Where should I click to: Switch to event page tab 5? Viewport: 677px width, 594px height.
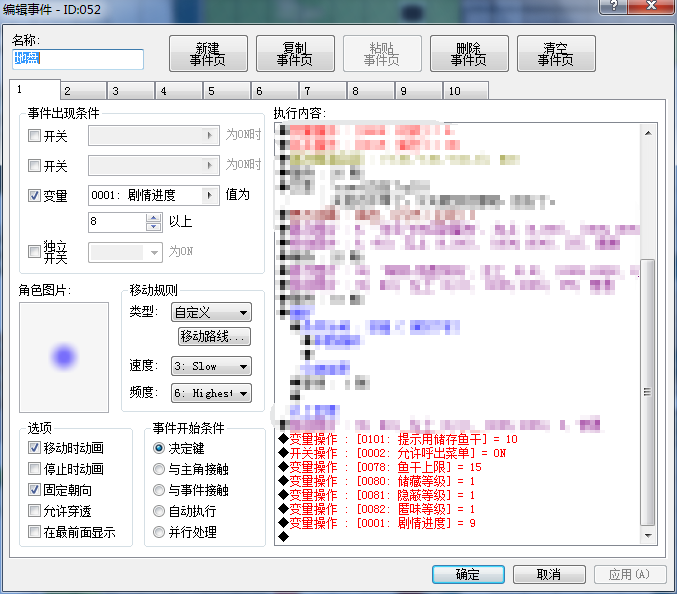(x=228, y=91)
